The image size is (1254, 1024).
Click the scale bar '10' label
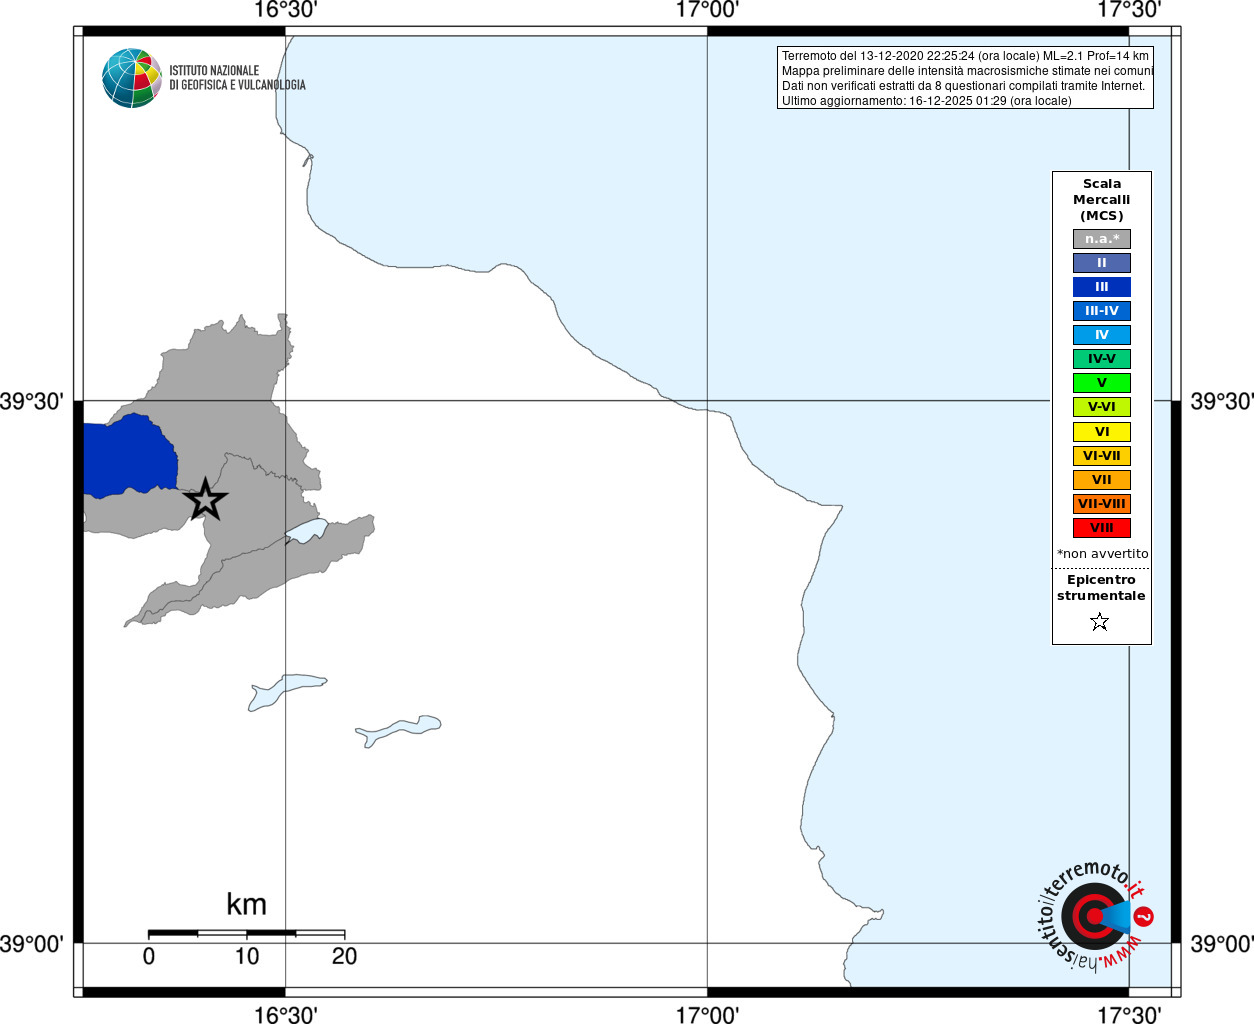point(247,956)
